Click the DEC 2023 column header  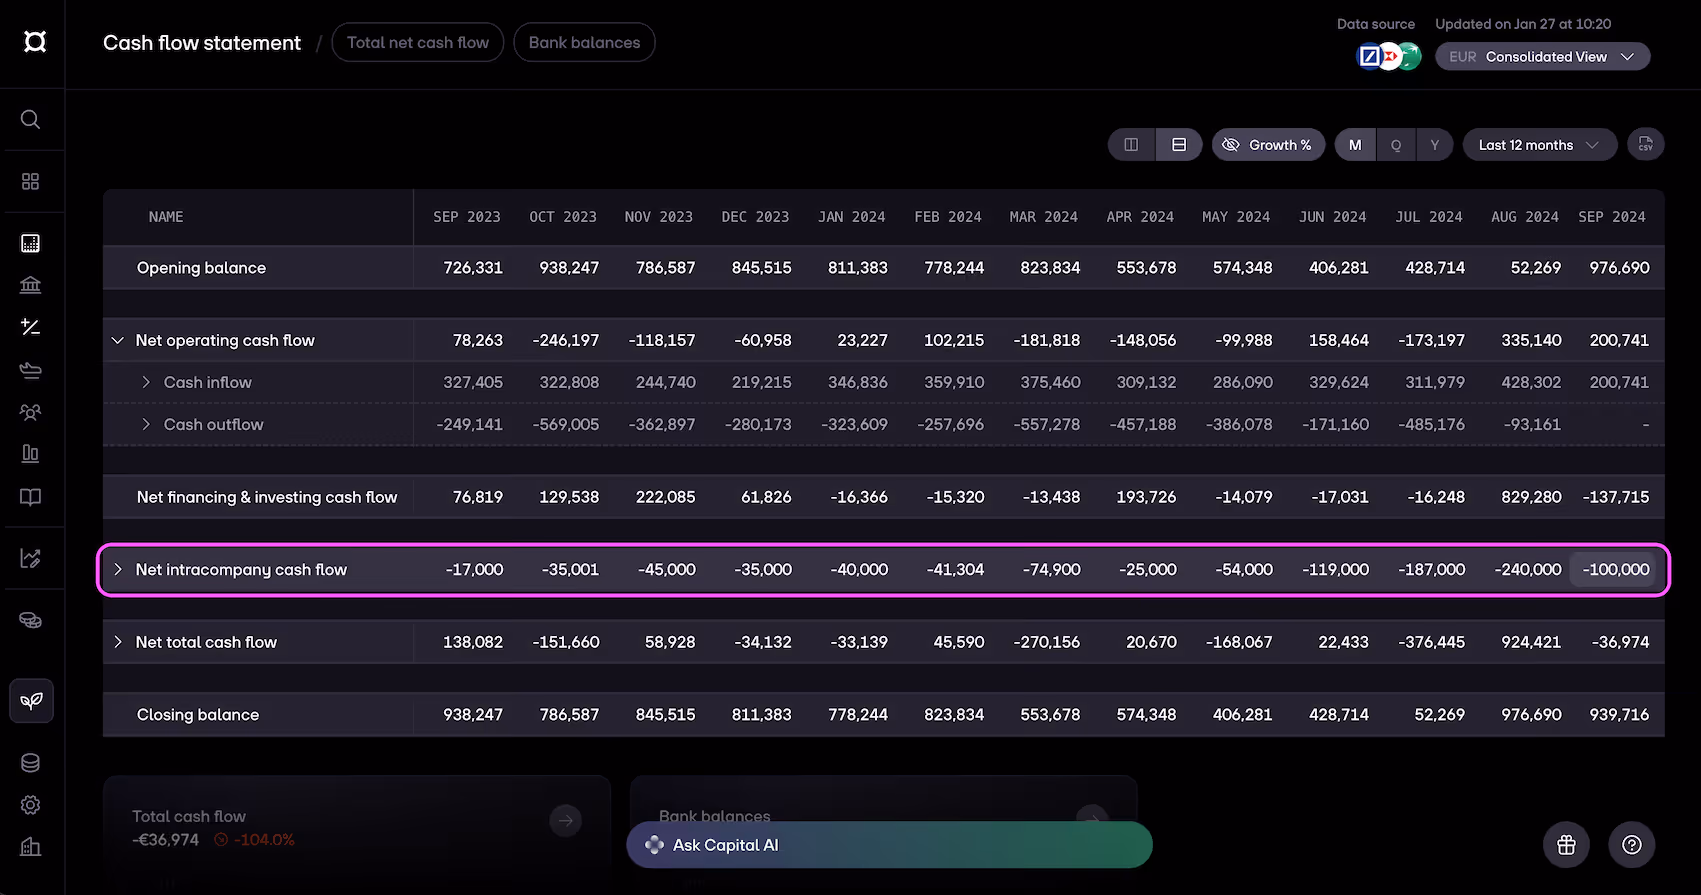click(x=755, y=217)
